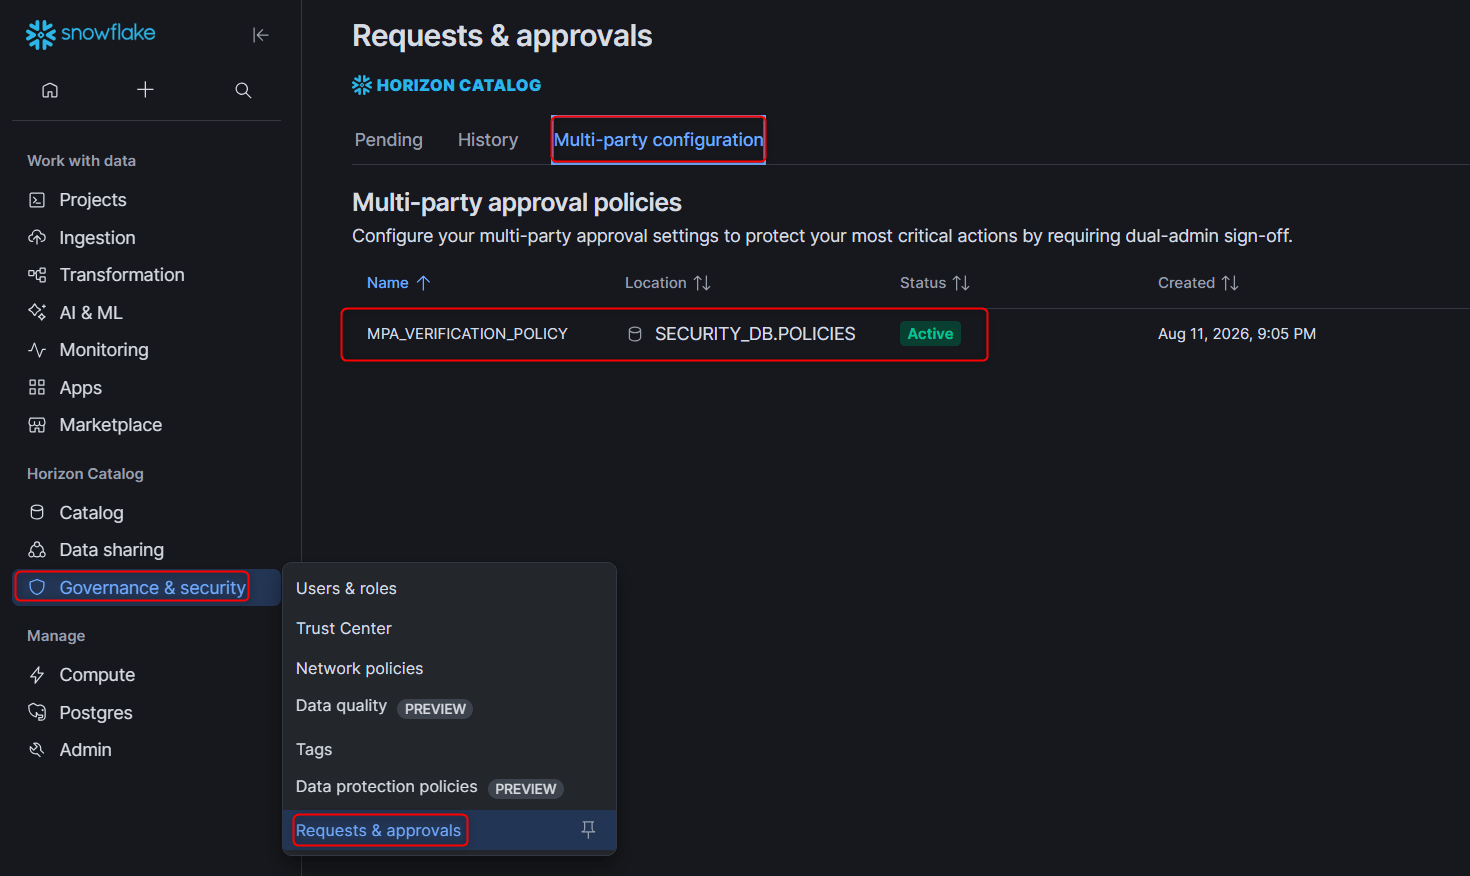
Task: Click the database icon beside SECURITY_DB.POLICIES
Action: [634, 334]
